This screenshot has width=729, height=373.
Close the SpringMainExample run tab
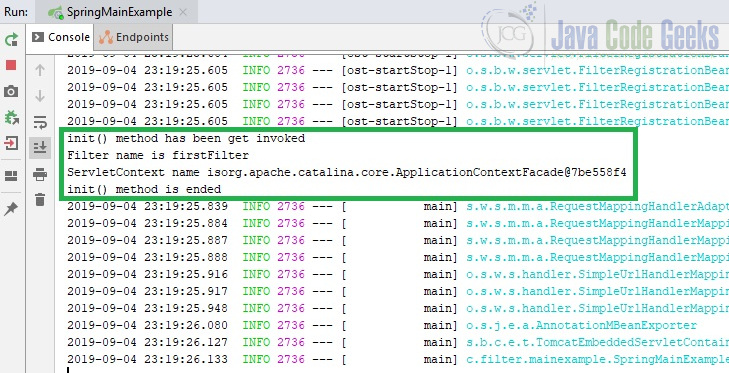point(183,13)
